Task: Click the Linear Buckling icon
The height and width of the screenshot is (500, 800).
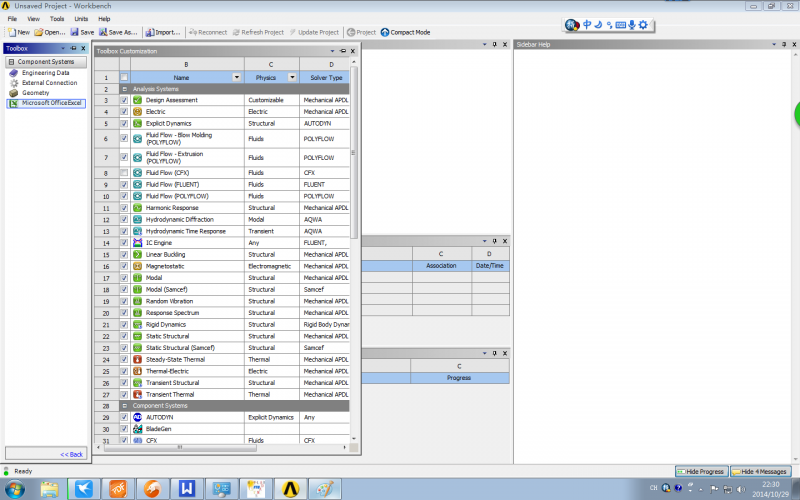Action: (x=137, y=255)
